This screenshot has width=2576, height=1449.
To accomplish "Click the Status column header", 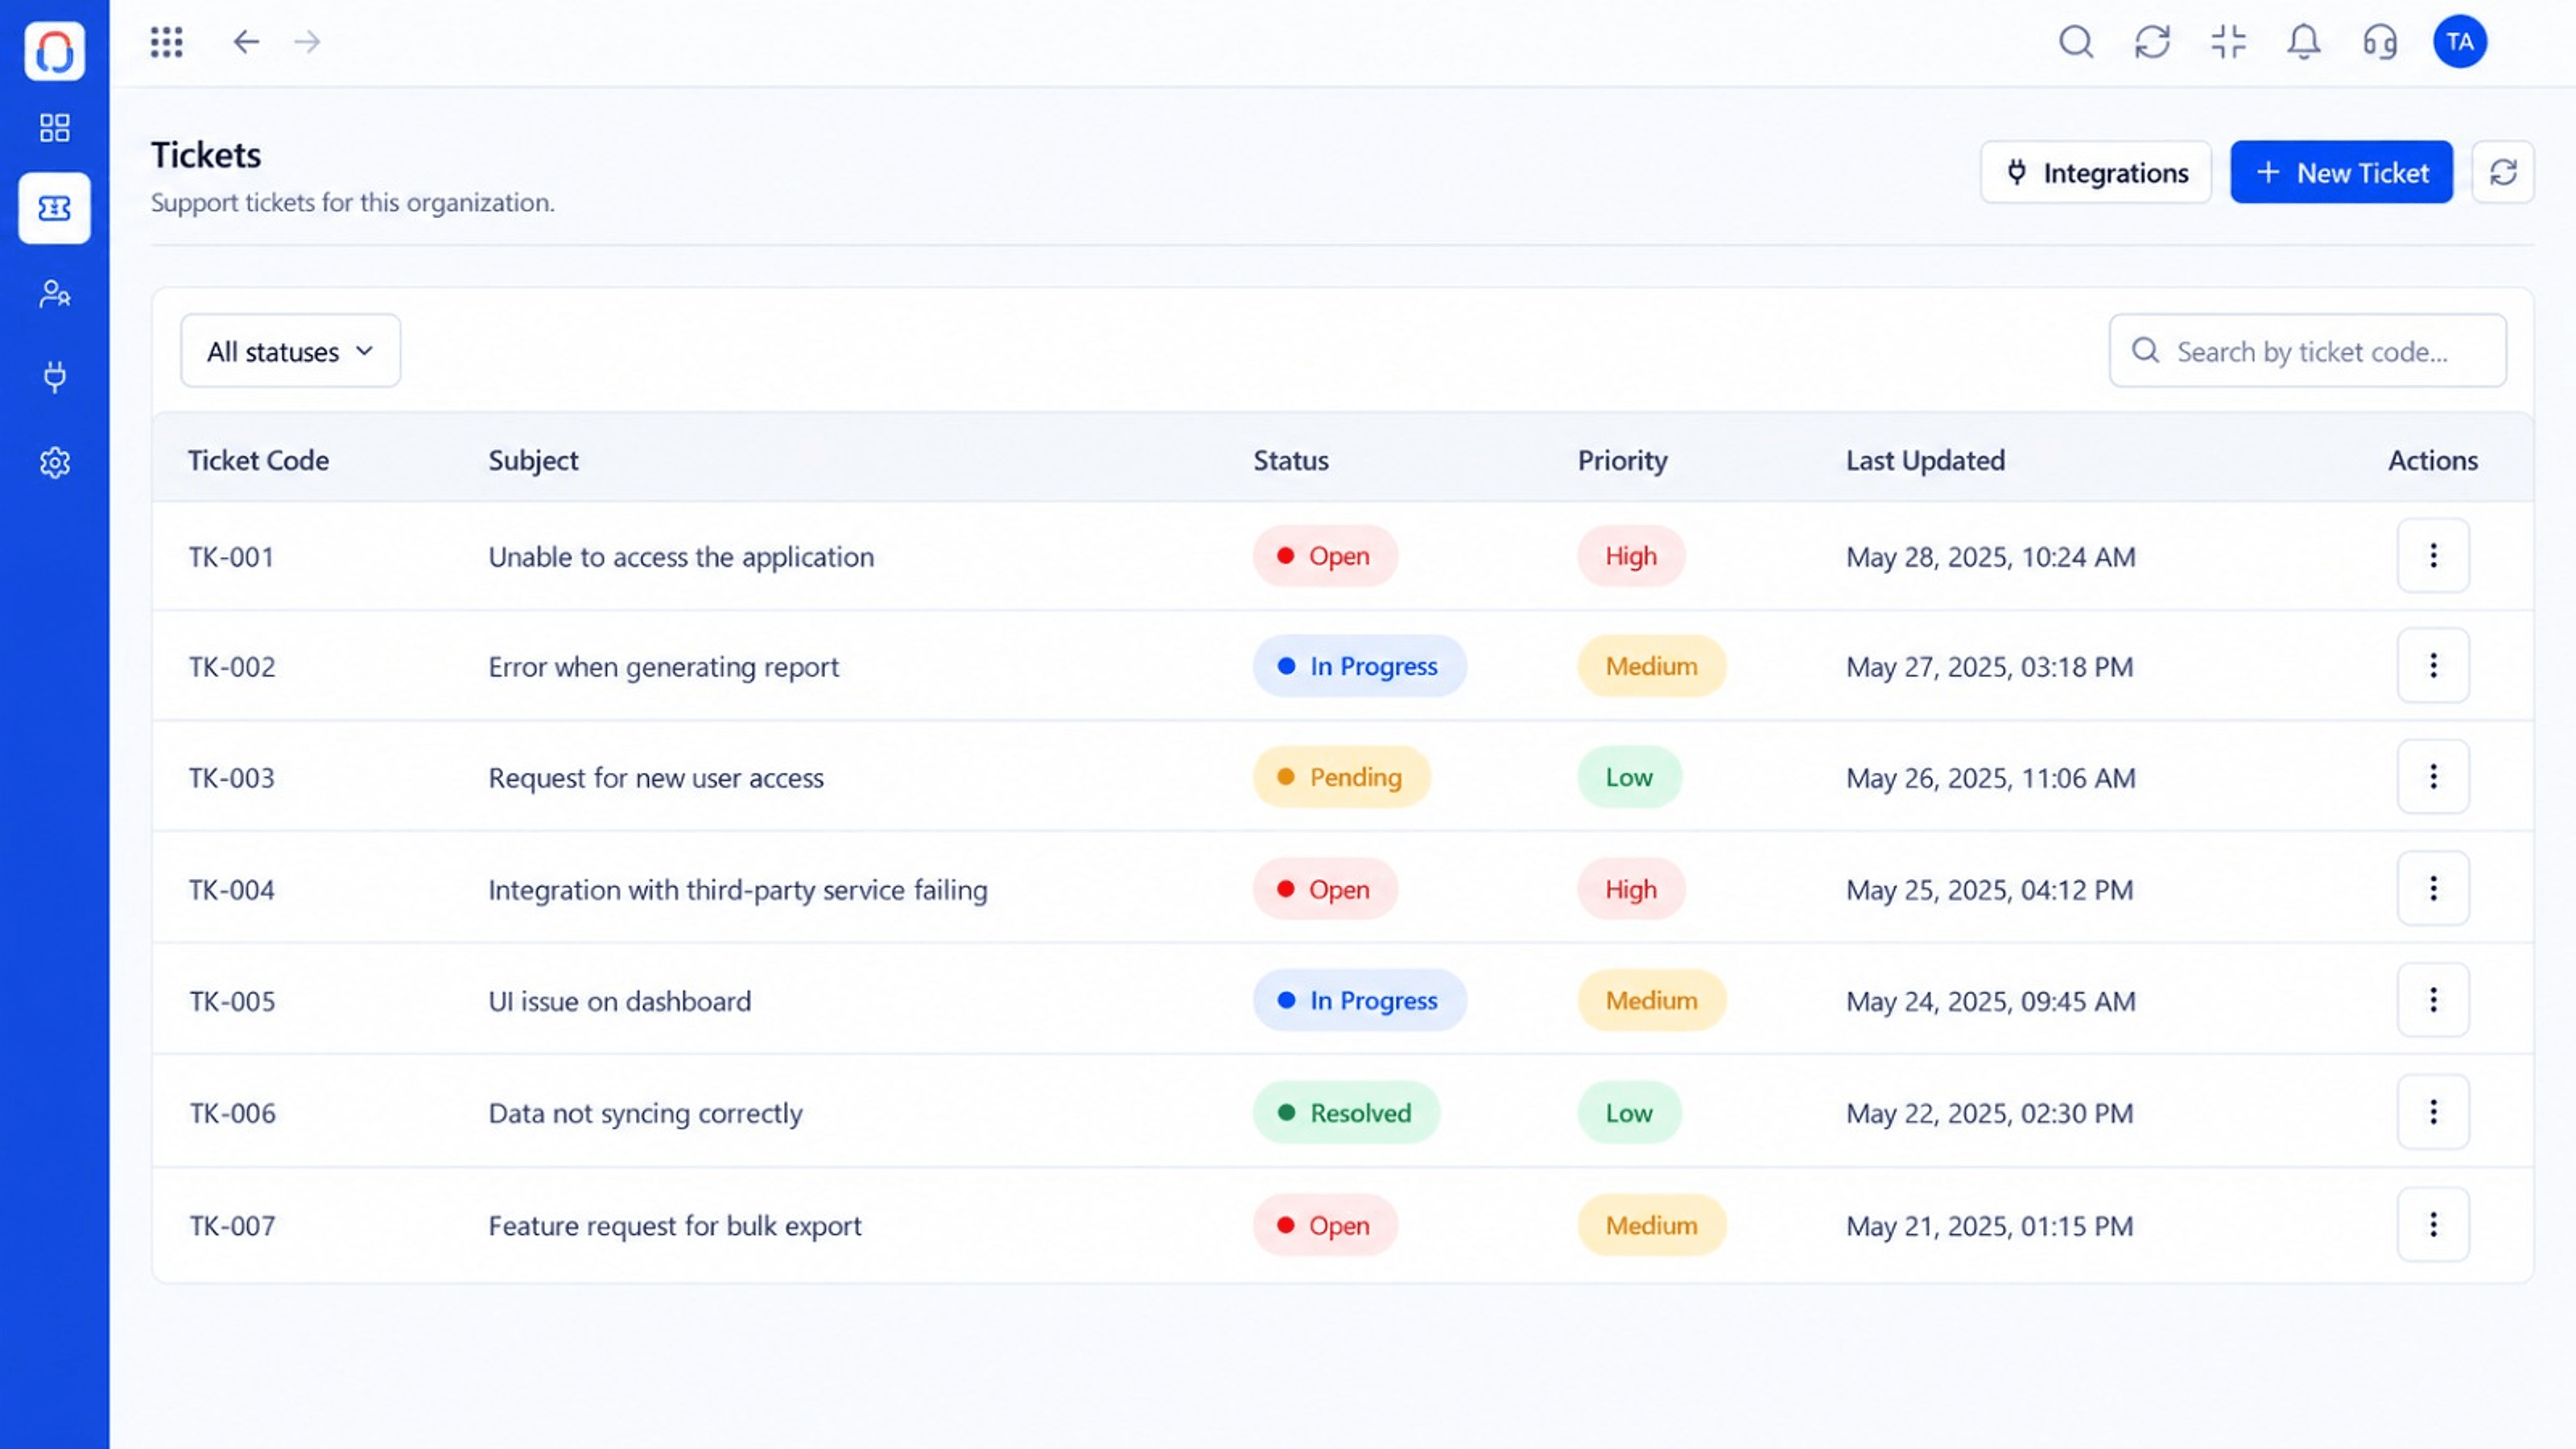I will (1291, 460).
